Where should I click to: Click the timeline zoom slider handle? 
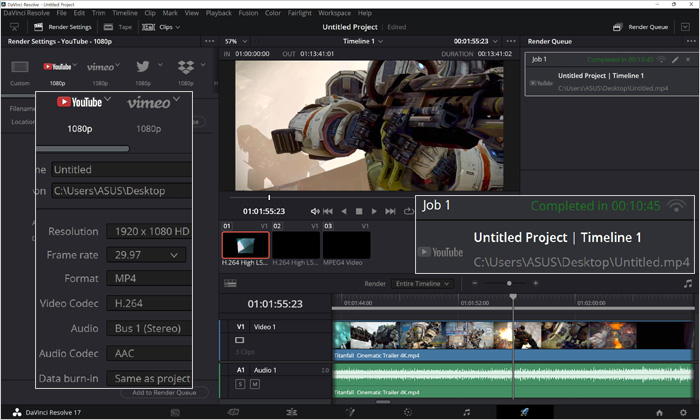[x=509, y=283]
